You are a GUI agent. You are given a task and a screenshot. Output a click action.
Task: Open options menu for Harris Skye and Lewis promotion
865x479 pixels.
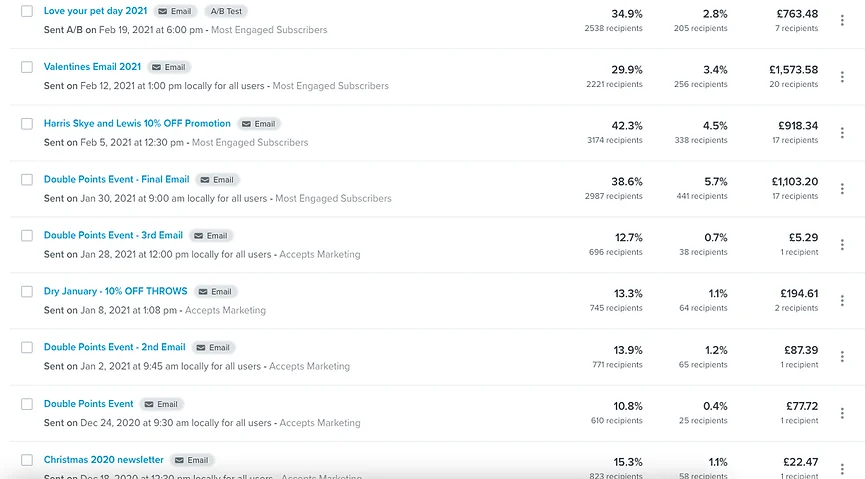pos(845,134)
